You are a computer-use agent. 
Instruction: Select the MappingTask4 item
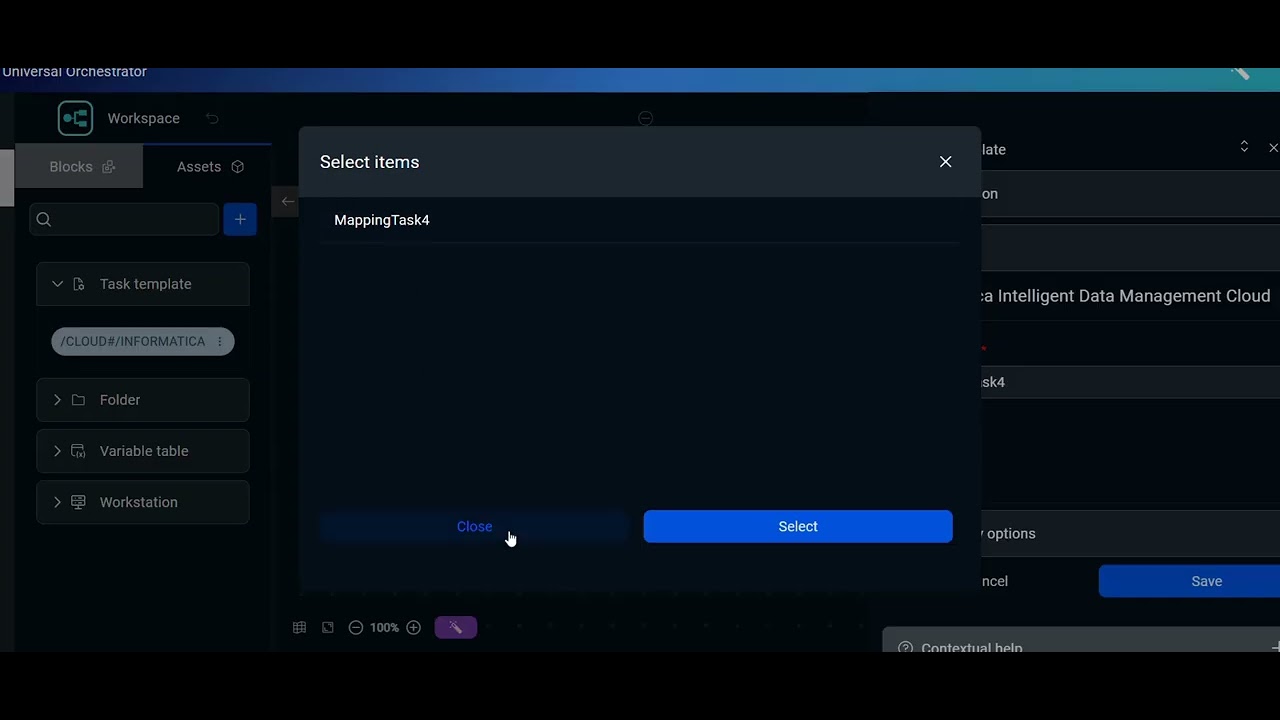[640, 220]
